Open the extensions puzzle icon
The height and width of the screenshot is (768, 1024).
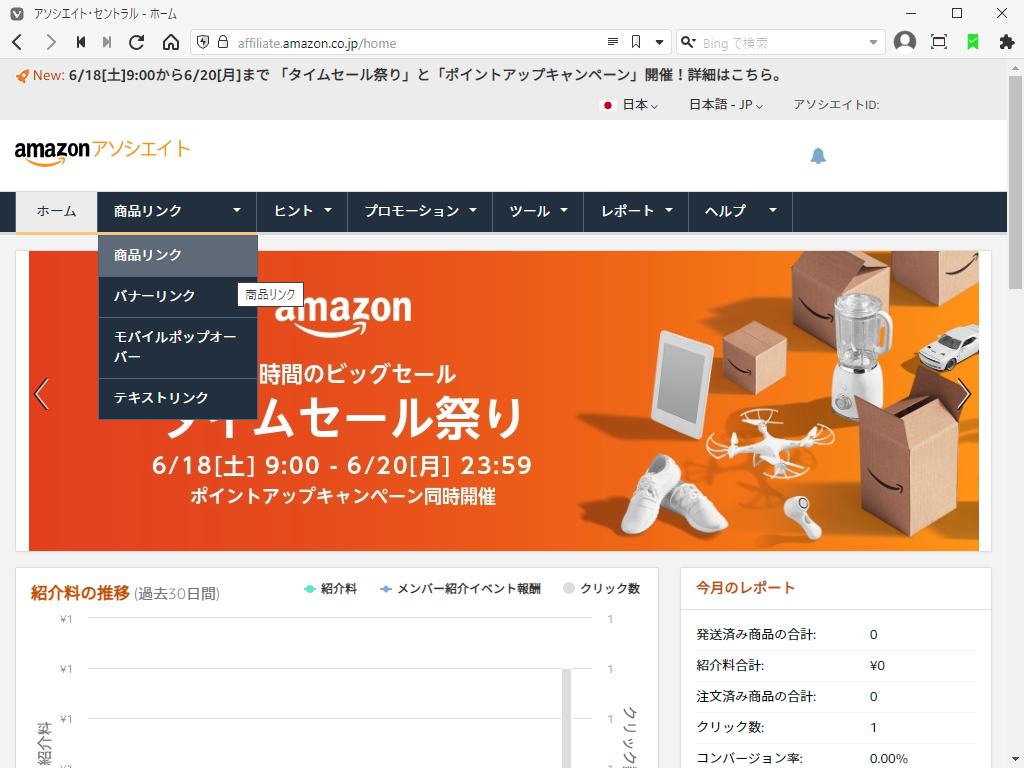[1007, 42]
